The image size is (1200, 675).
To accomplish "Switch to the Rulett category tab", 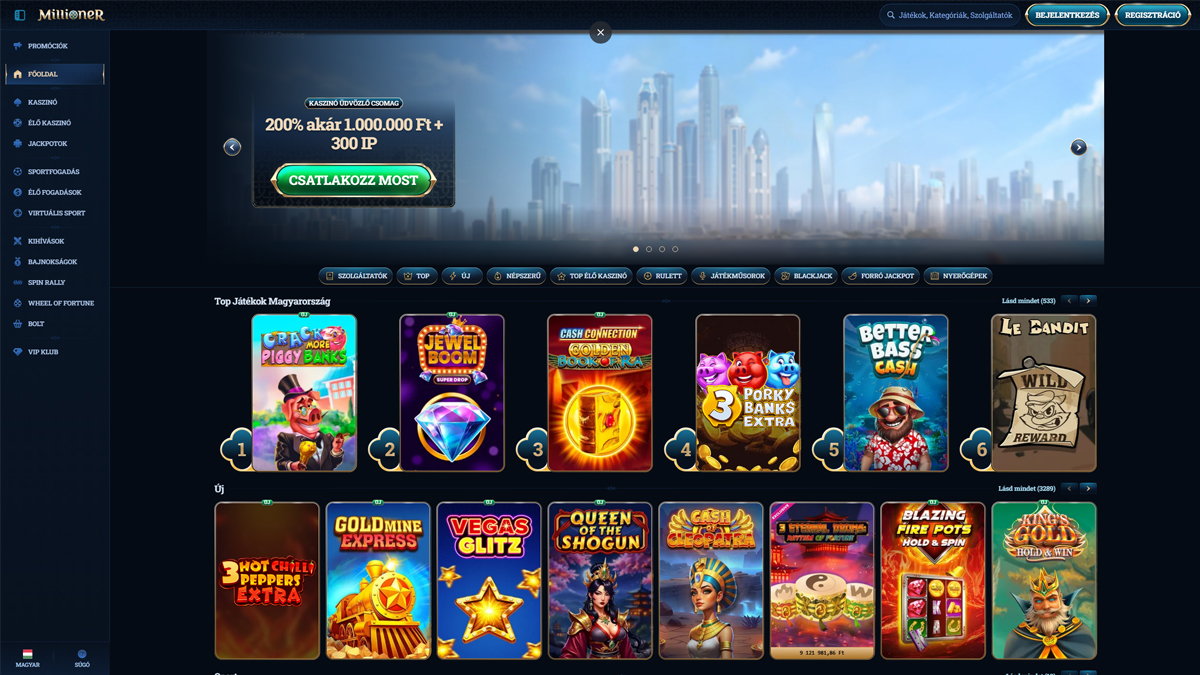I will coord(661,276).
